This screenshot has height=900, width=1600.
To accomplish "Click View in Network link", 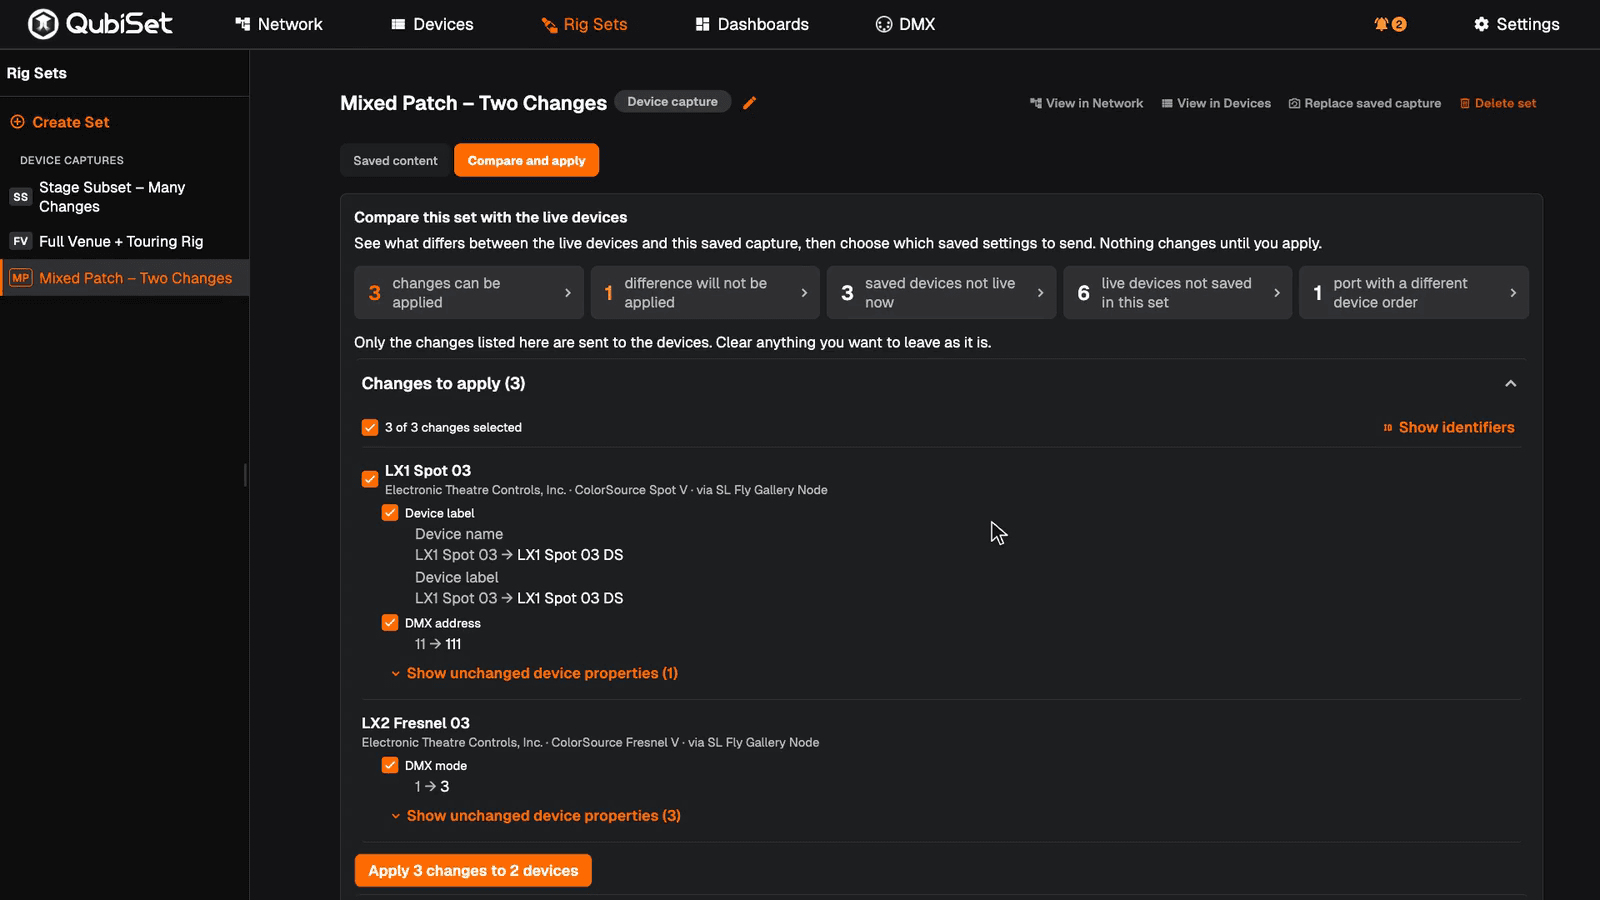I will pos(1086,103).
